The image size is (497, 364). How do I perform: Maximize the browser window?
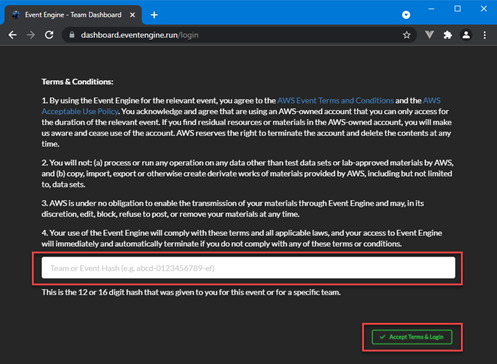pyautogui.click(x=458, y=9)
